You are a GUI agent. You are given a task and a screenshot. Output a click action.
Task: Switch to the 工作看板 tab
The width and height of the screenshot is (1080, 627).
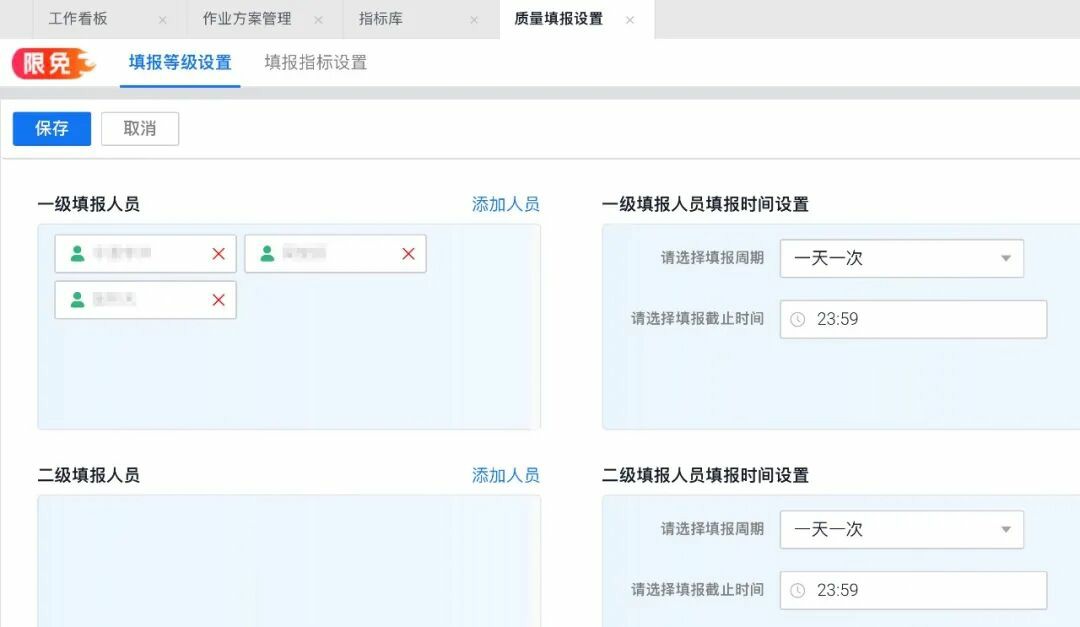coord(77,18)
